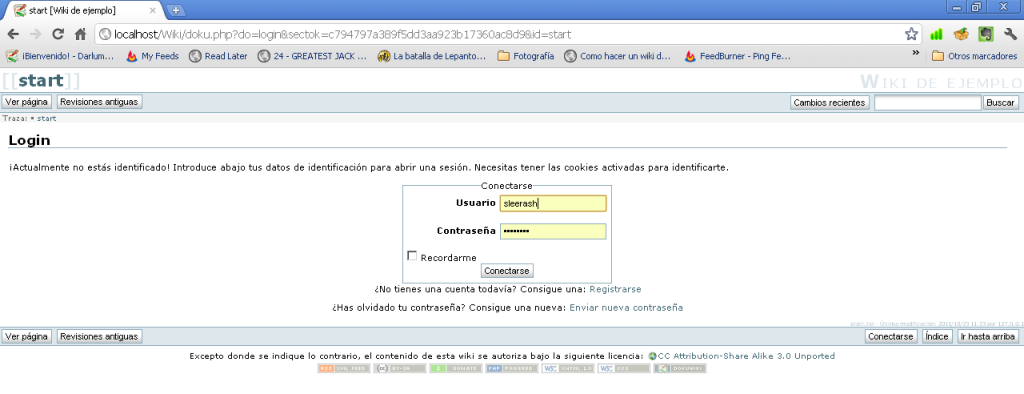Open Cambios recientes

coord(829,103)
